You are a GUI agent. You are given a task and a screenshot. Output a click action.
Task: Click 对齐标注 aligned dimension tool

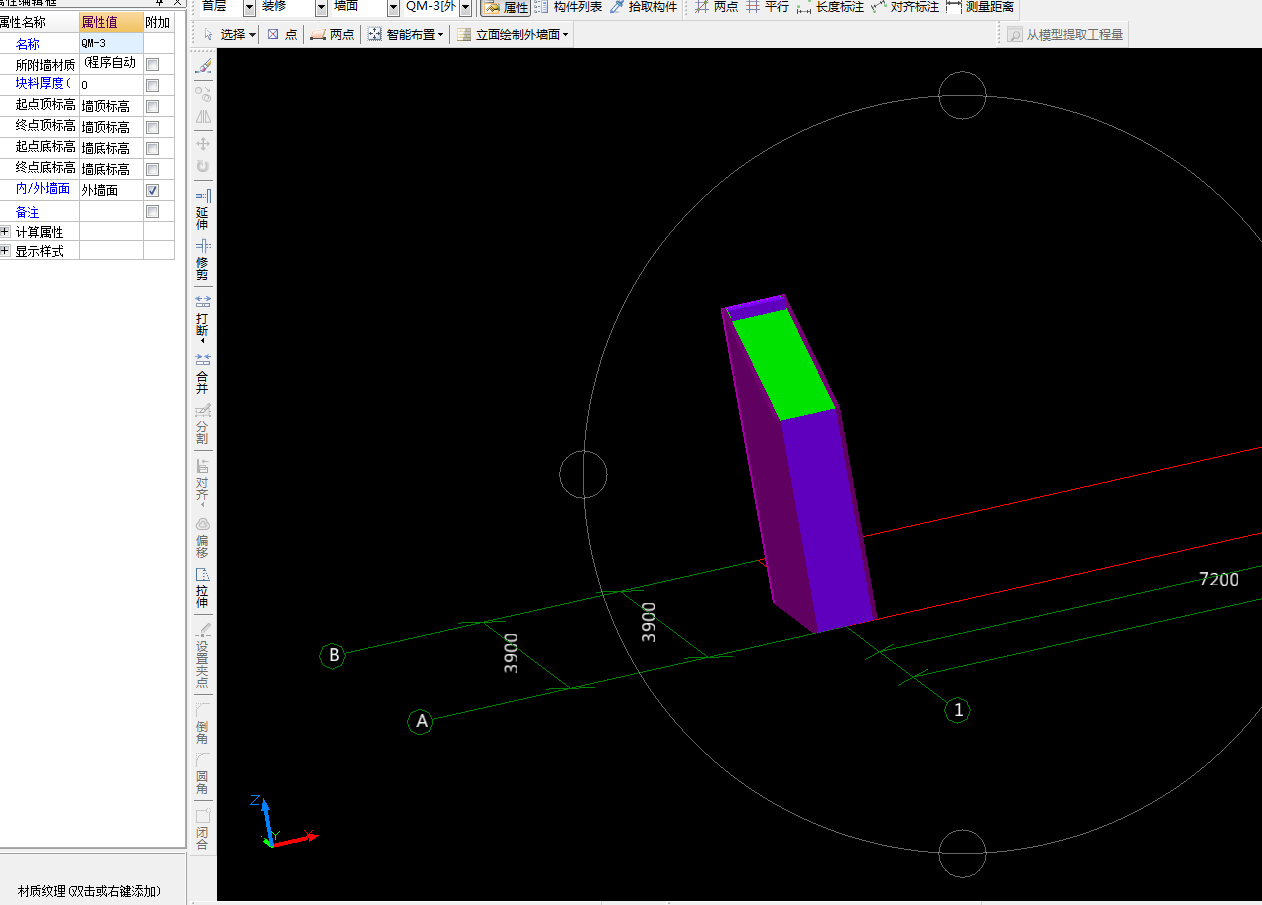point(905,7)
